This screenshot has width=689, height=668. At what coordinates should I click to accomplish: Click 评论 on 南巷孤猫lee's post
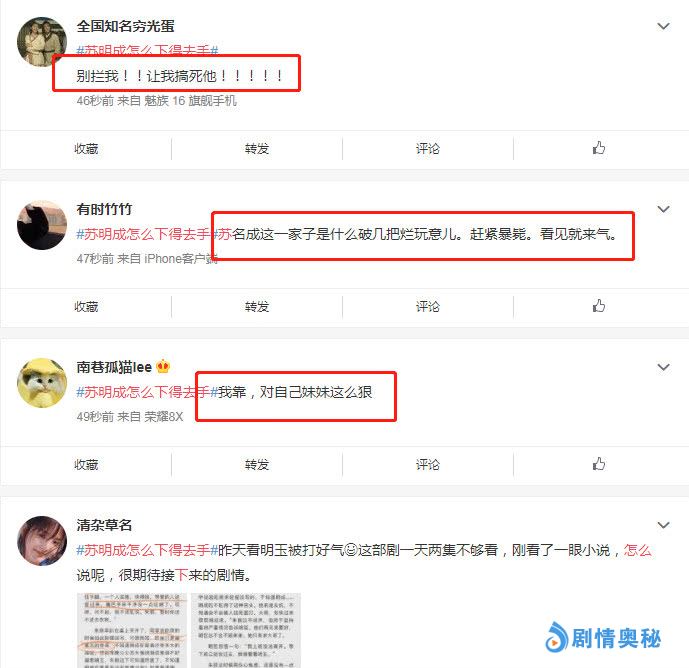point(428,465)
